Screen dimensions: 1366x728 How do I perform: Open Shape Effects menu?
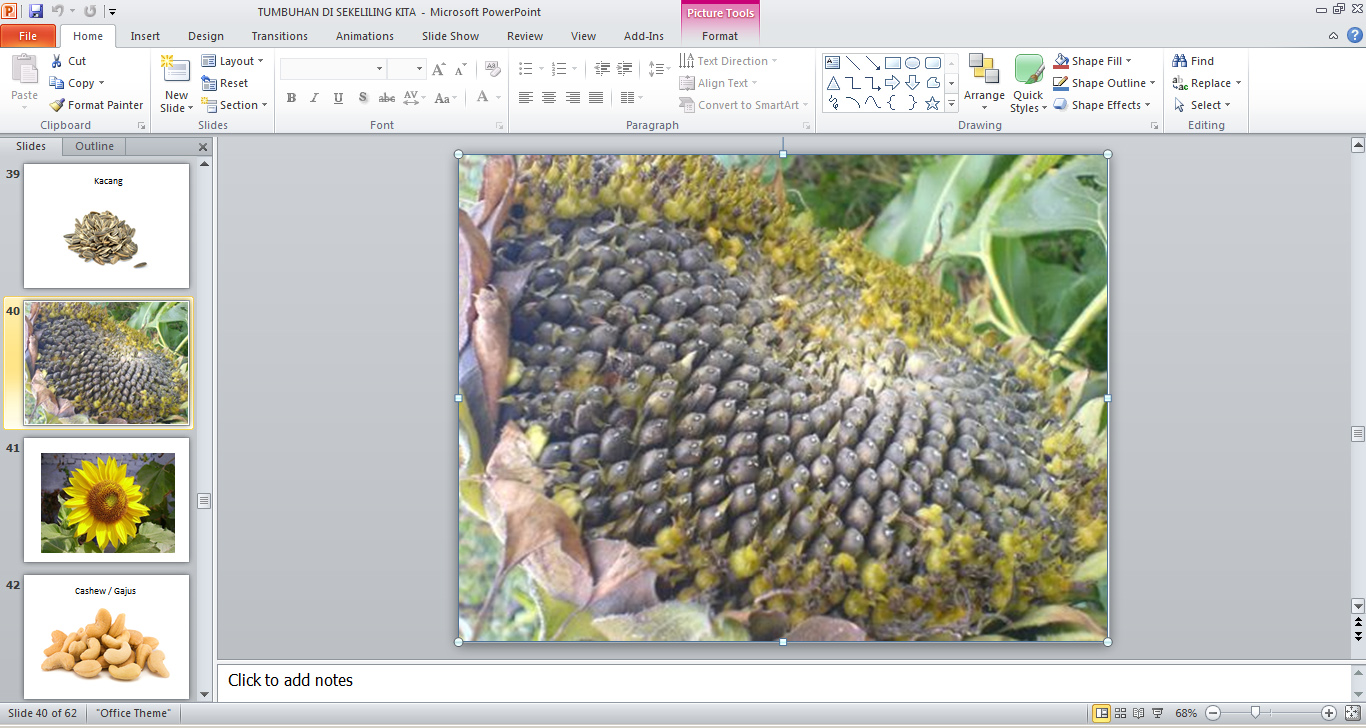tap(1102, 105)
